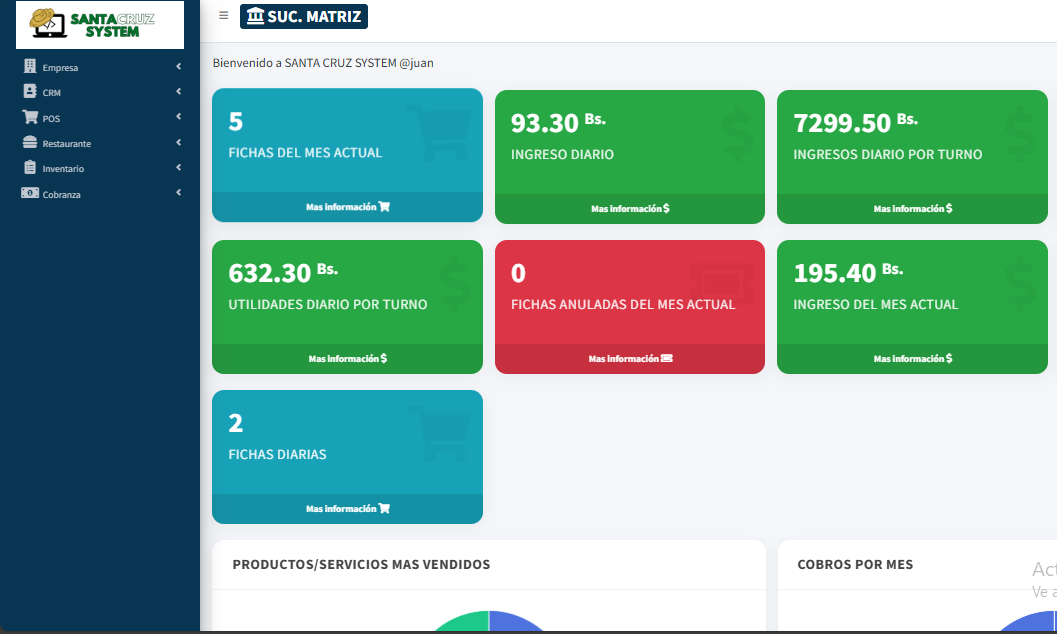Click the Cobranza money bill icon
The width and height of the screenshot is (1057, 634).
[x=30, y=193]
